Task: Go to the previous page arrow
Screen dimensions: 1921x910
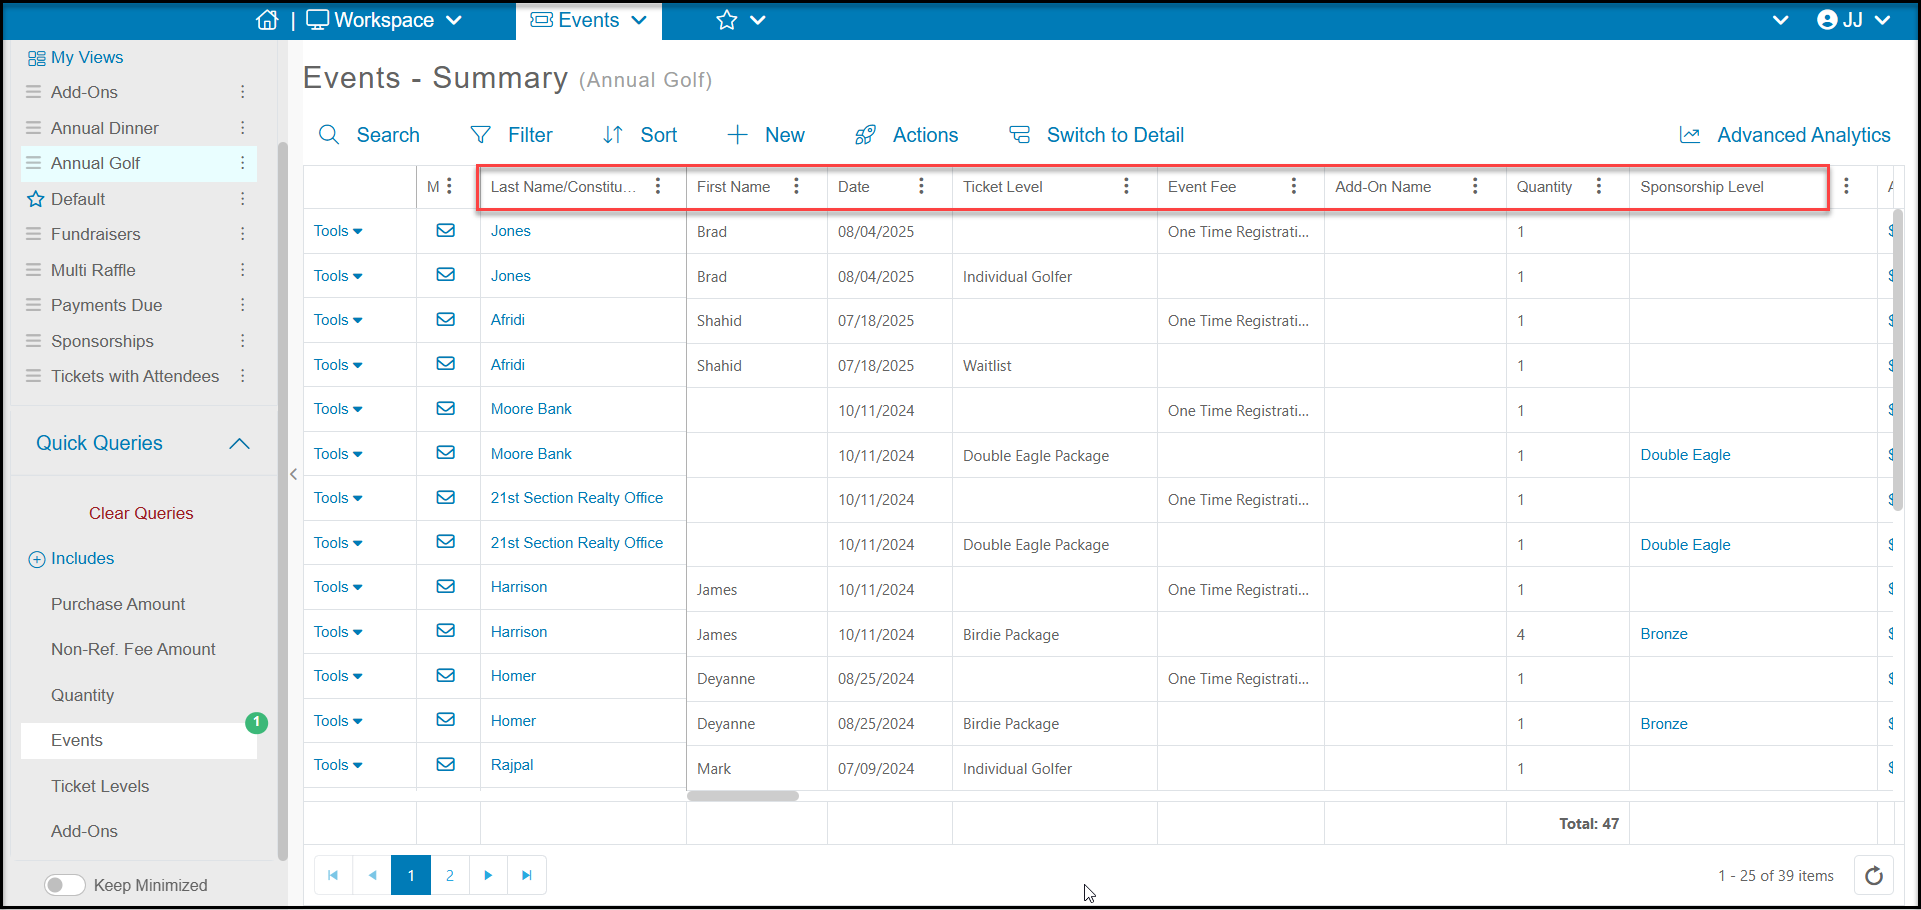Action: 372,875
